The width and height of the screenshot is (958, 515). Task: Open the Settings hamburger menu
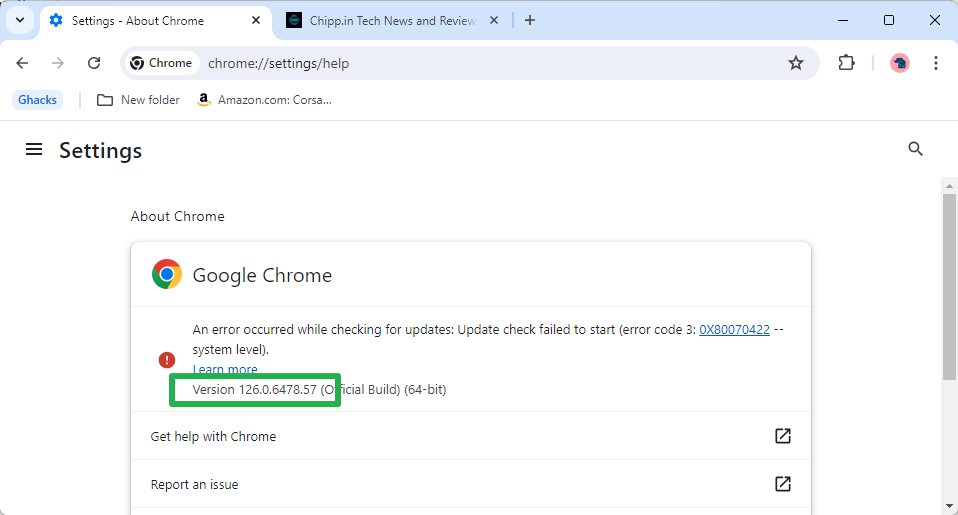(34, 149)
